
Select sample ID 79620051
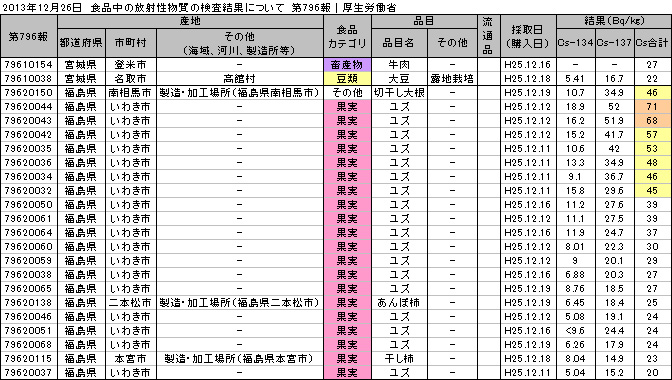pos(28,331)
